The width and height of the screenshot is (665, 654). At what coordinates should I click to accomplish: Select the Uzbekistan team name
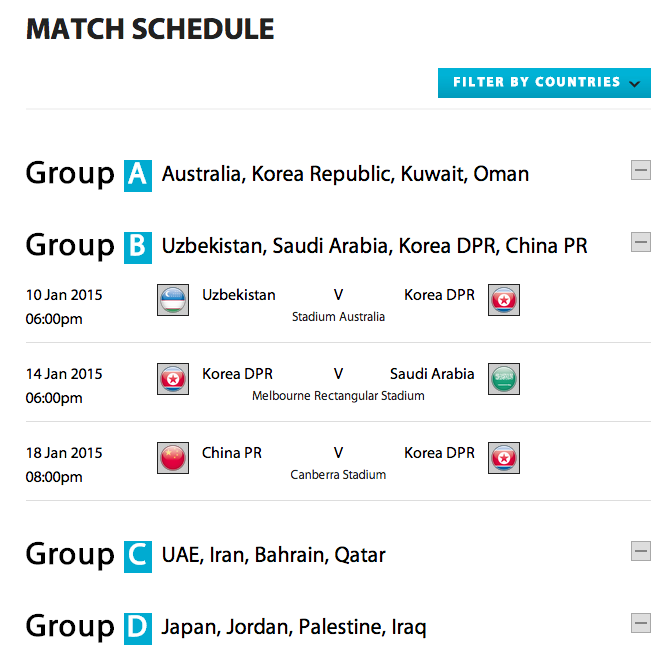click(x=239, y=295)
